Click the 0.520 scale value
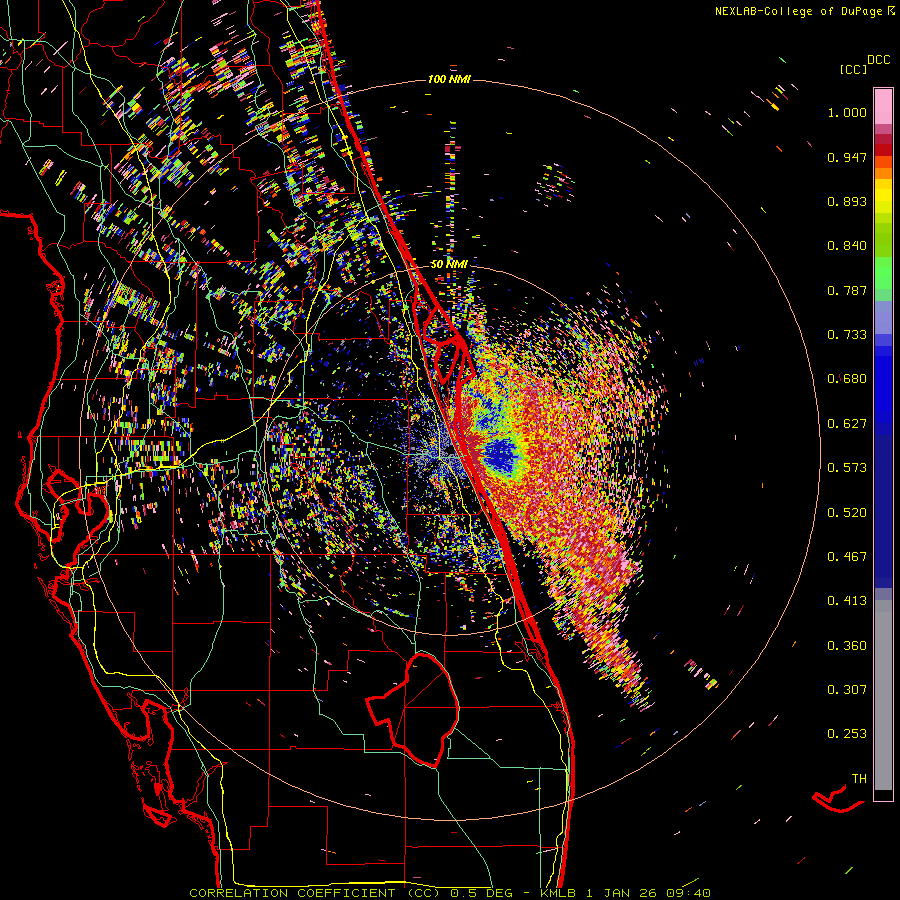Screen dimensions: 900x900 pos(847,513)
